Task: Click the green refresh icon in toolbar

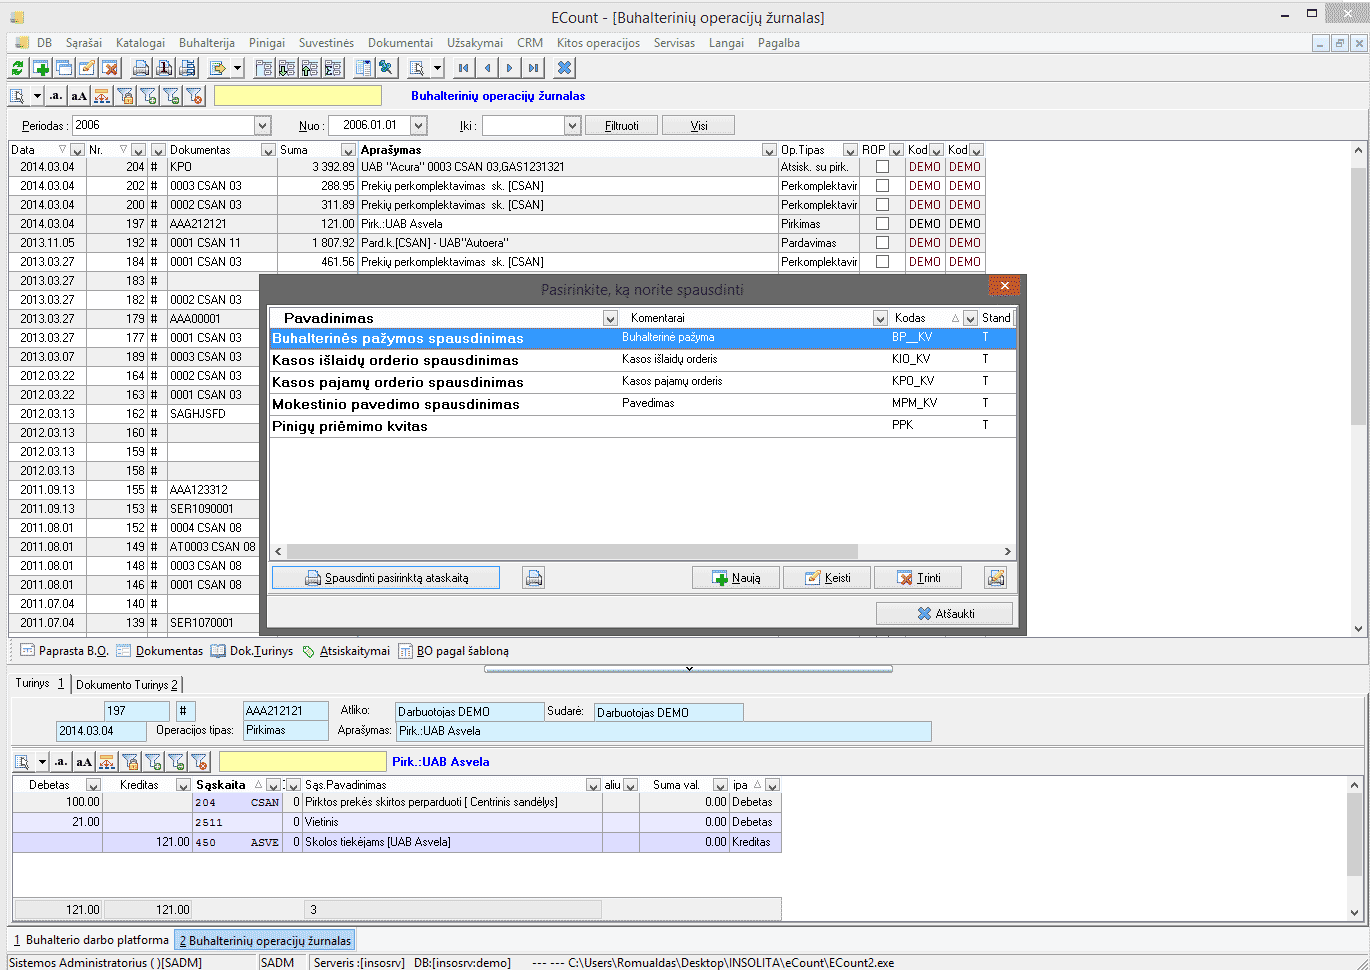Action: pyautogui.click(x=17, y=68)
